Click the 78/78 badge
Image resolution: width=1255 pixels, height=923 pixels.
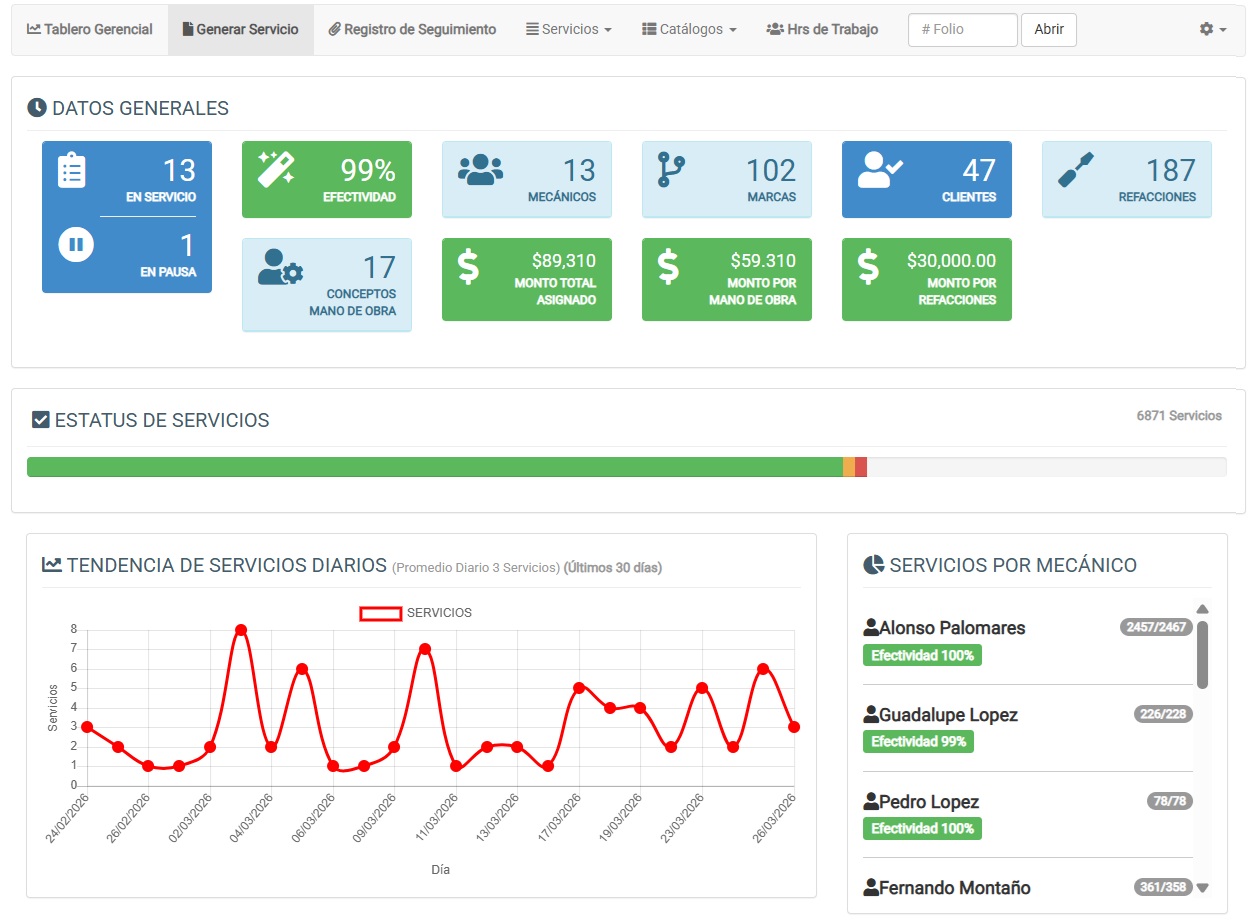click(x=1170, y=801)
